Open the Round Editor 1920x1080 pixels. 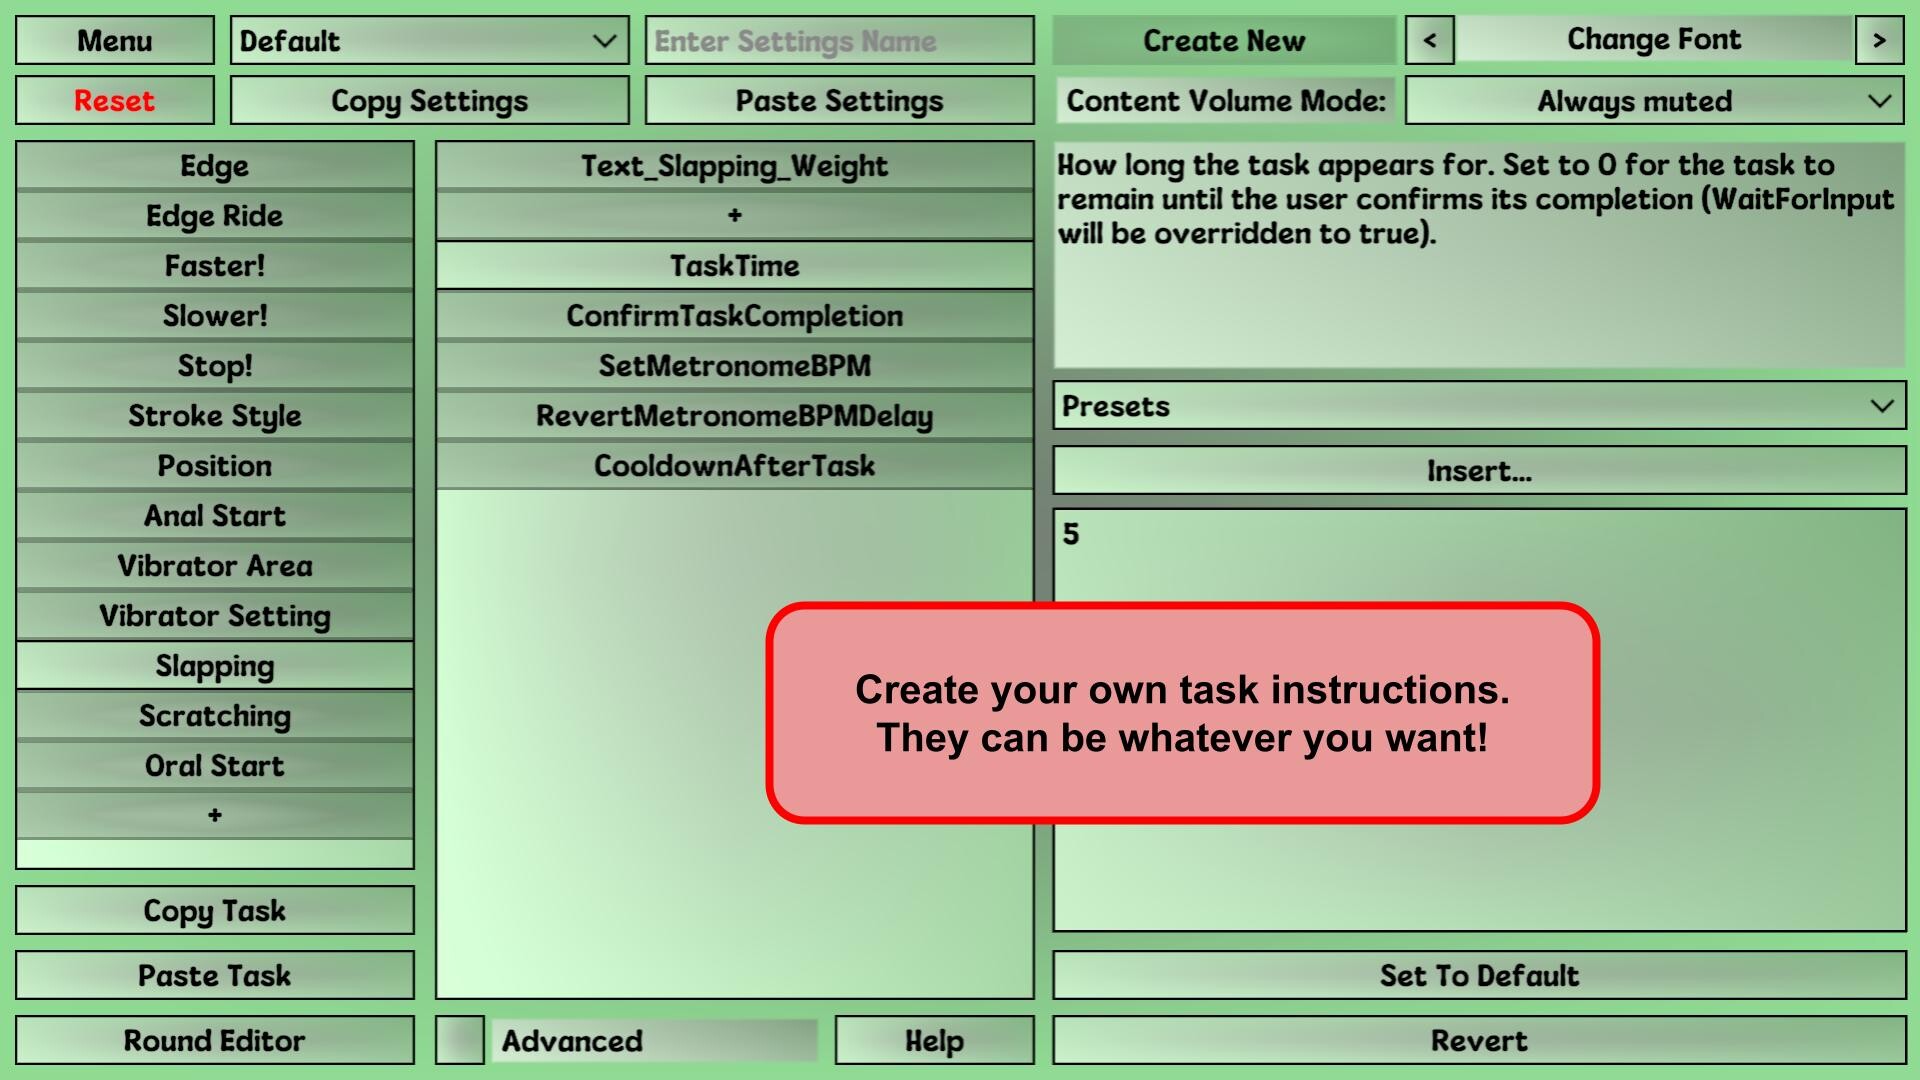pos(214,1040)
